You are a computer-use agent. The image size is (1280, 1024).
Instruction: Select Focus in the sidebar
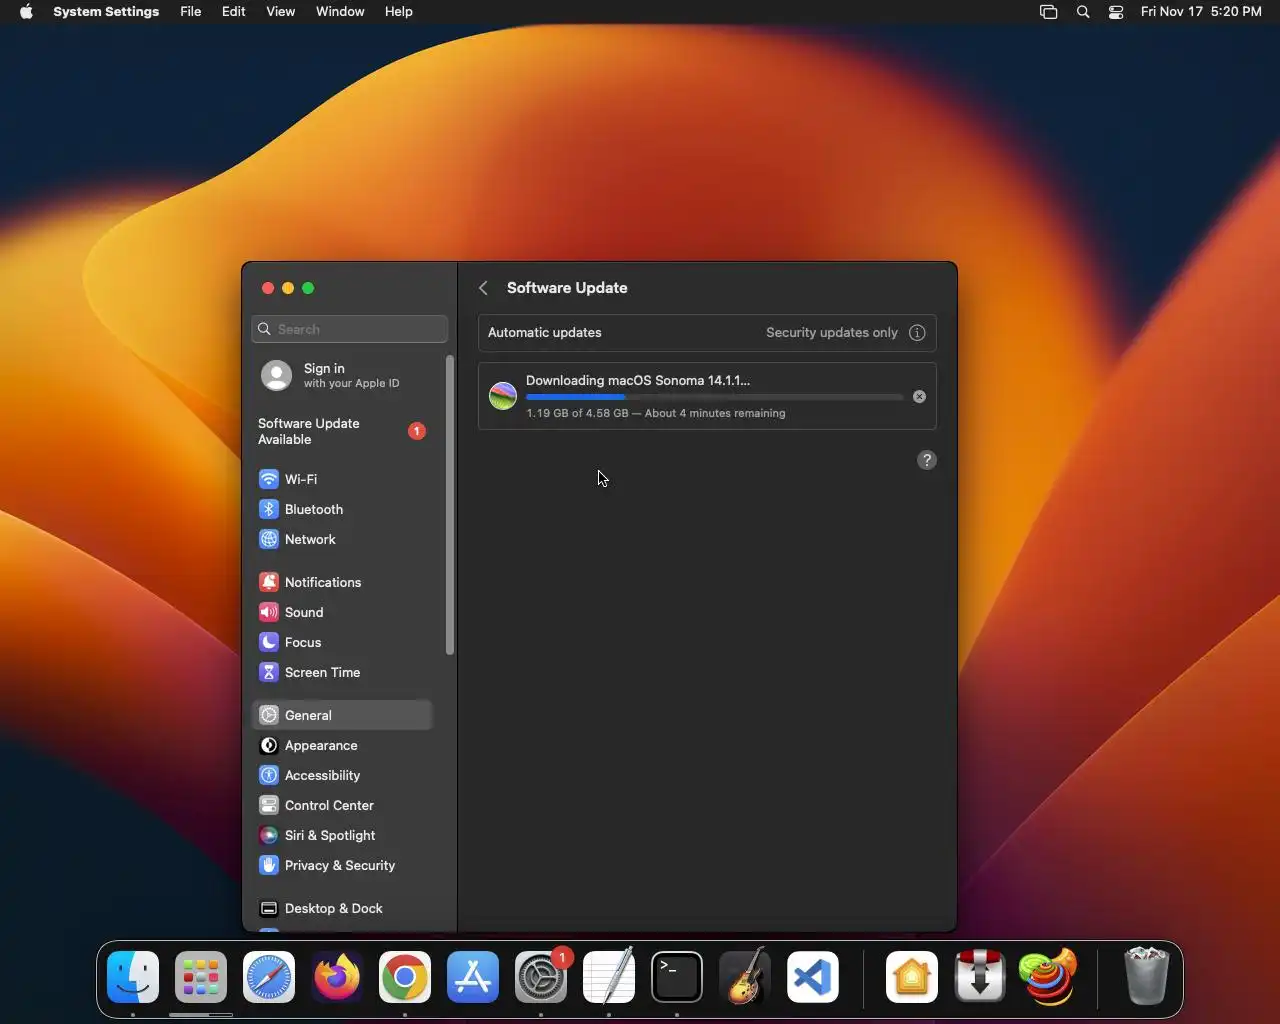point(341,642)
